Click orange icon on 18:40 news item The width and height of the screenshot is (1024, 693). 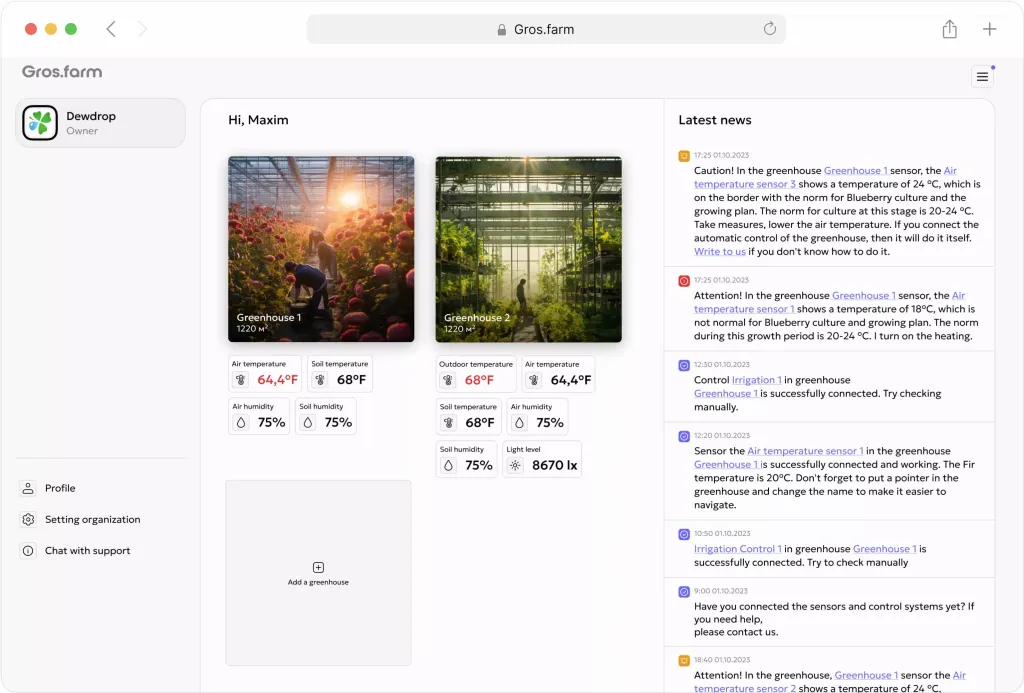tap(684, 661)
